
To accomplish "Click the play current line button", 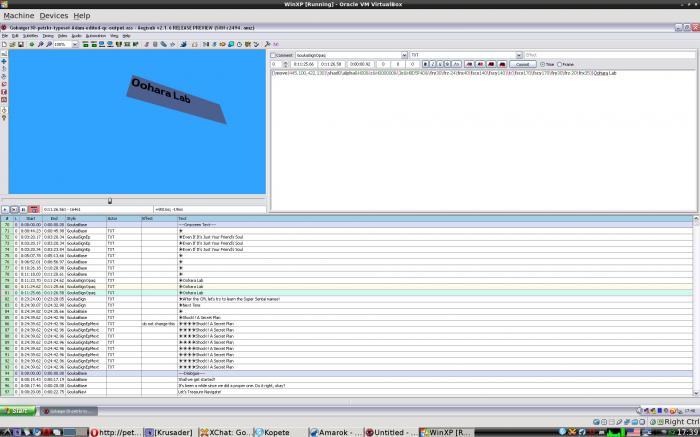I will [x=14, y=209].
